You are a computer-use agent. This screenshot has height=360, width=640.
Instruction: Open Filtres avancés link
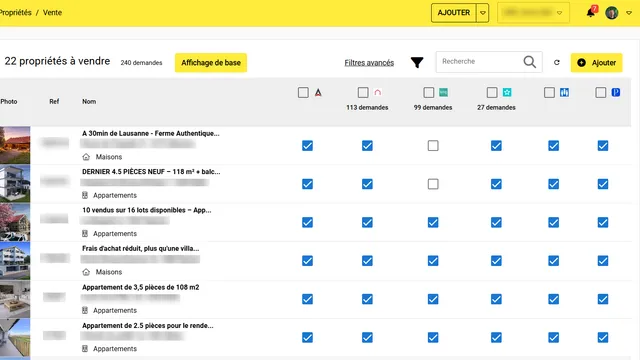369,62
